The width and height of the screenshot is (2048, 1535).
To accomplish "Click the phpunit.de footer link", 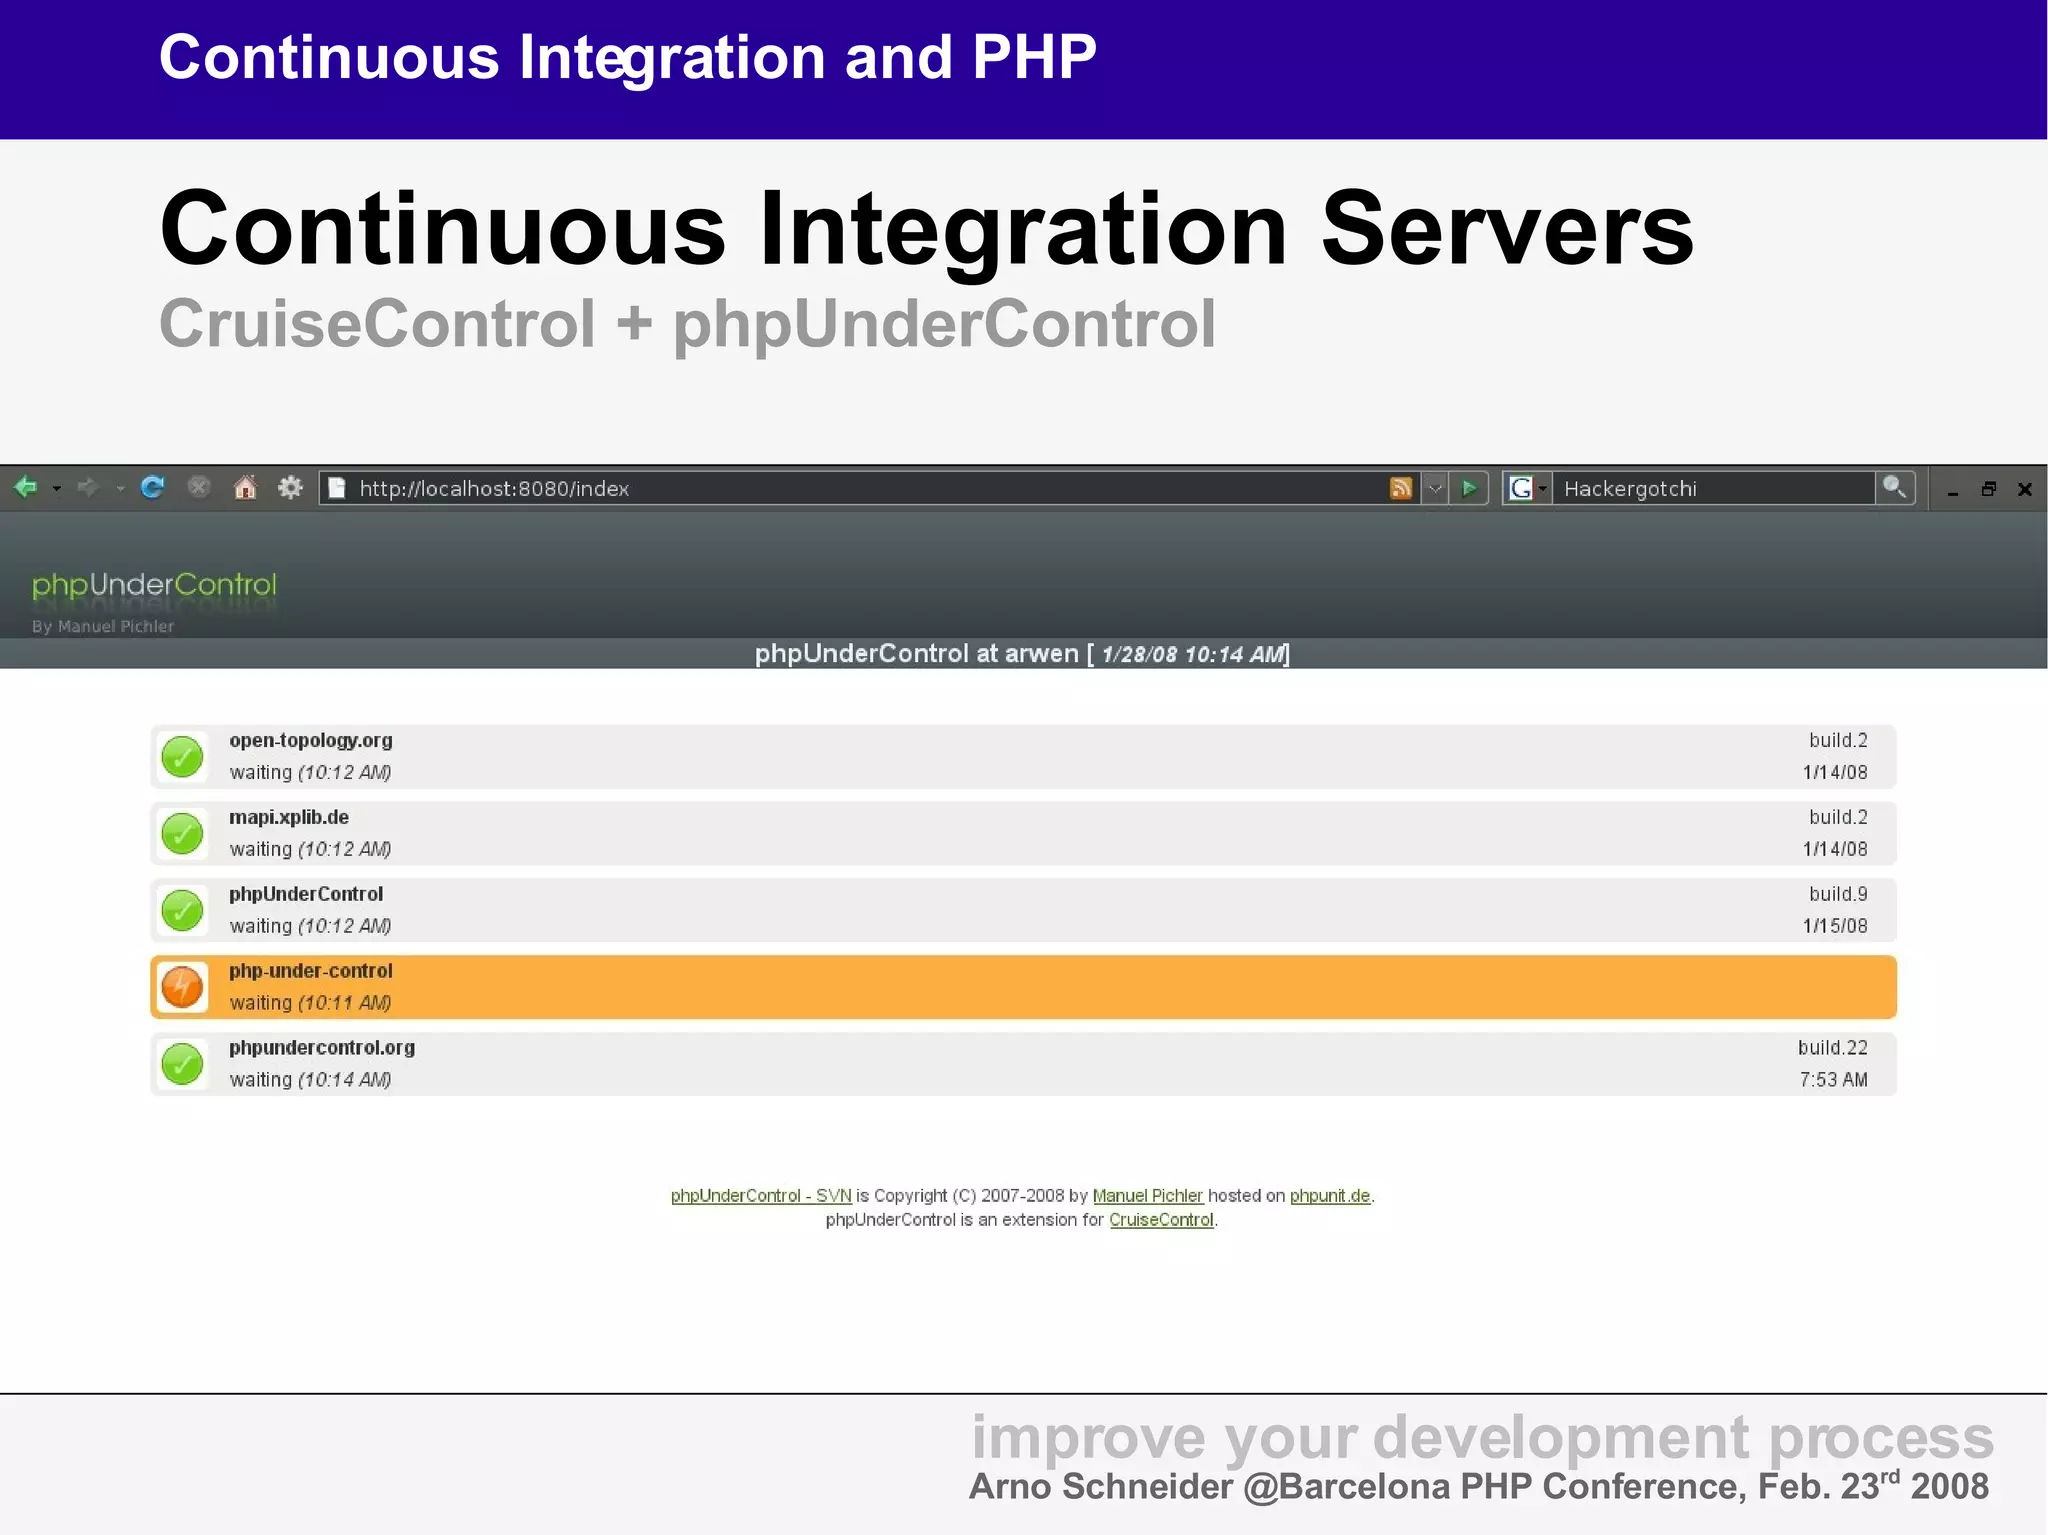I will [1329, 1195].
